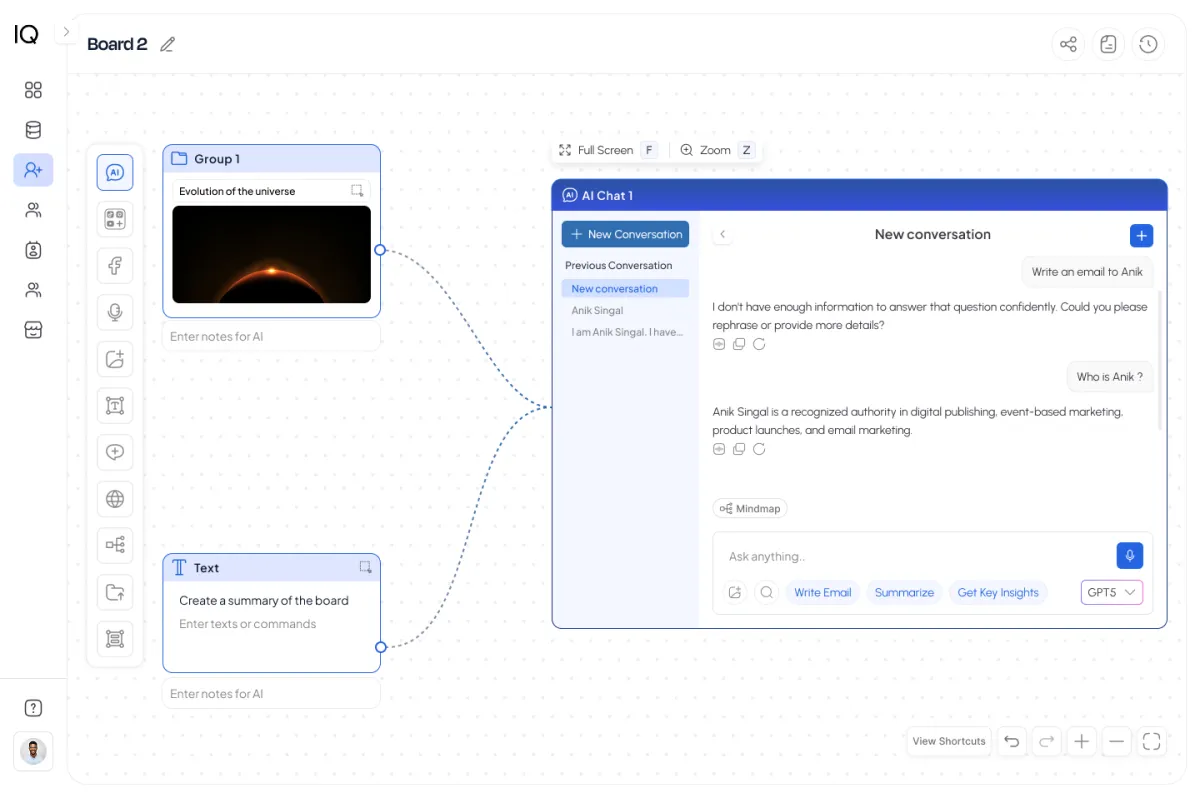Start a New Conversation
This screenshot has width=1200, height=798.
[x=625, y=234]
